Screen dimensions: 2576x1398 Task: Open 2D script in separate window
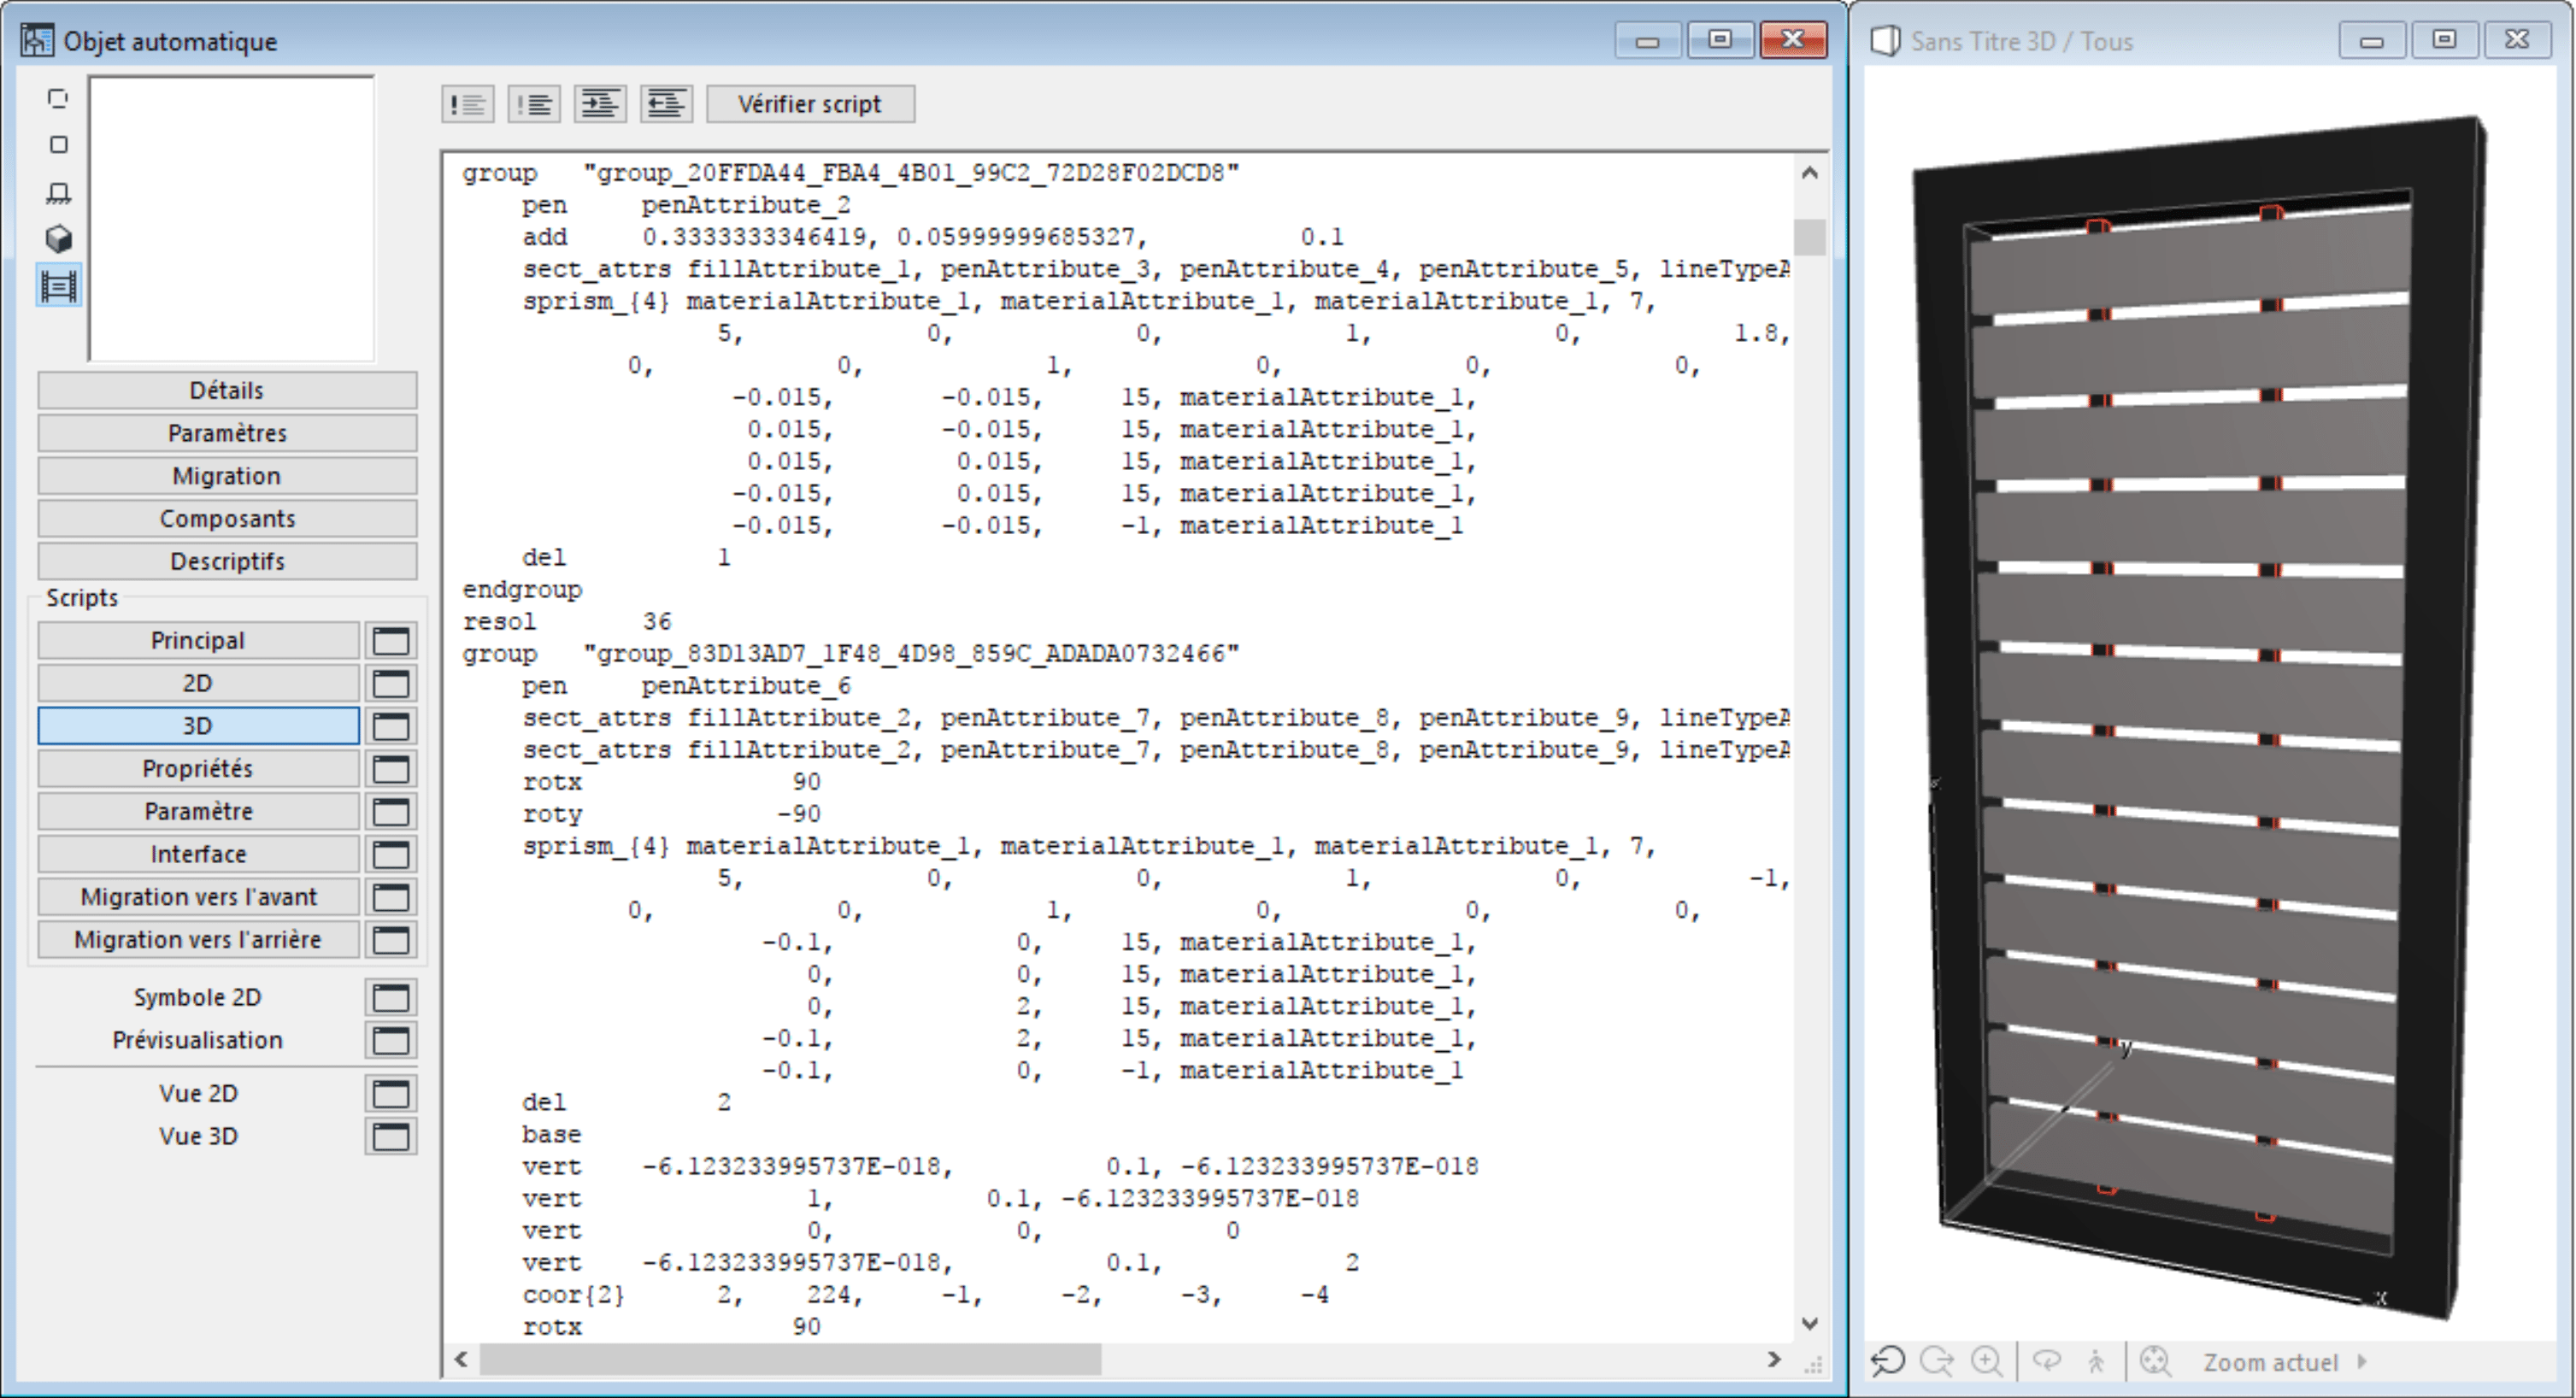pos(391,683)
